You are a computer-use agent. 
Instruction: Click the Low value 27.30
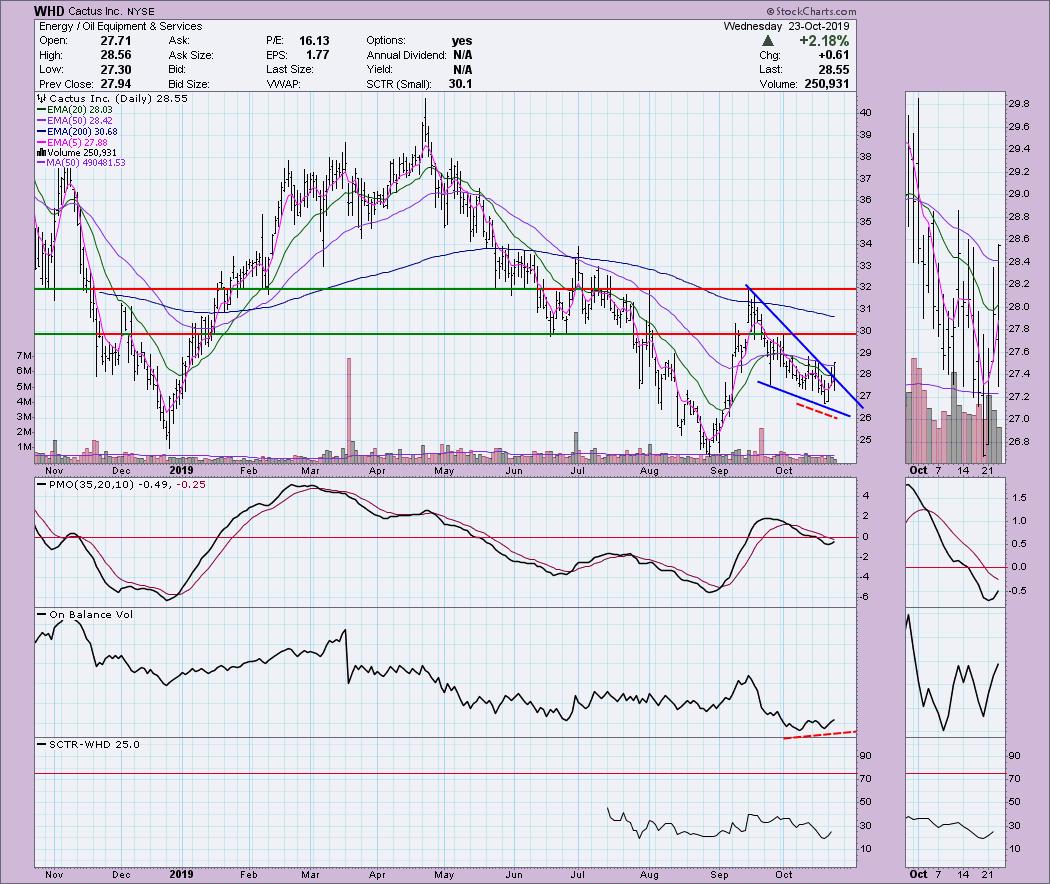pyautogui.click(x=115, y=70)
